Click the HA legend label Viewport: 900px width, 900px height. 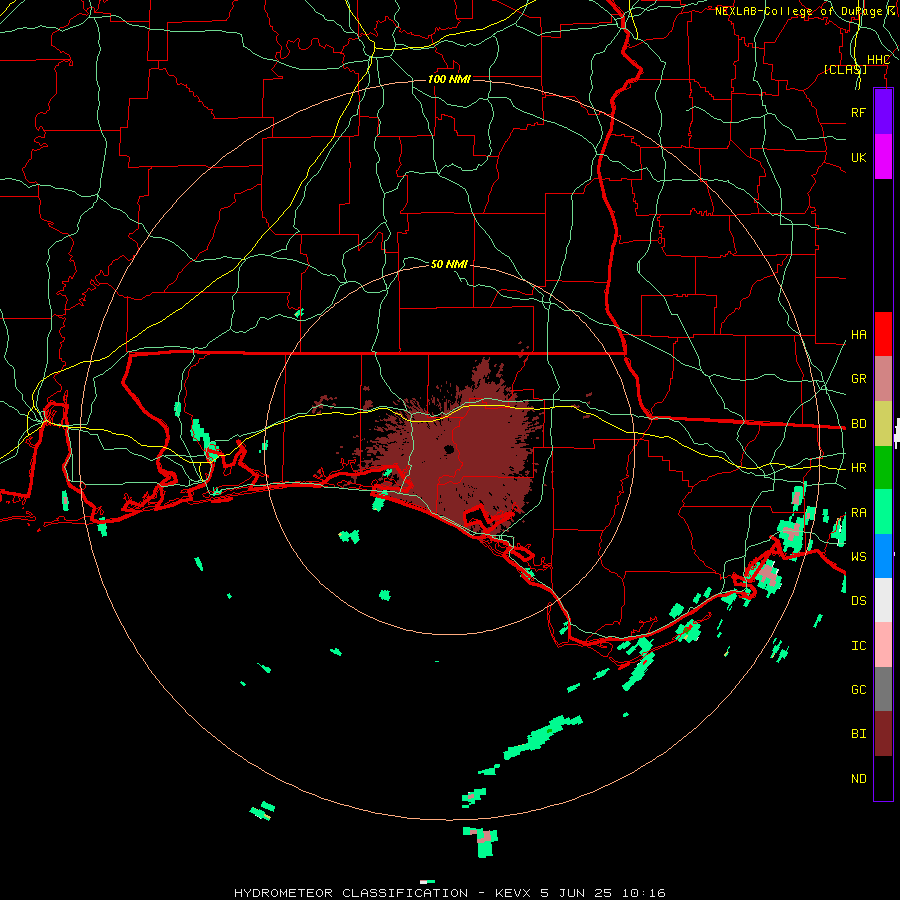click(858, 335)
